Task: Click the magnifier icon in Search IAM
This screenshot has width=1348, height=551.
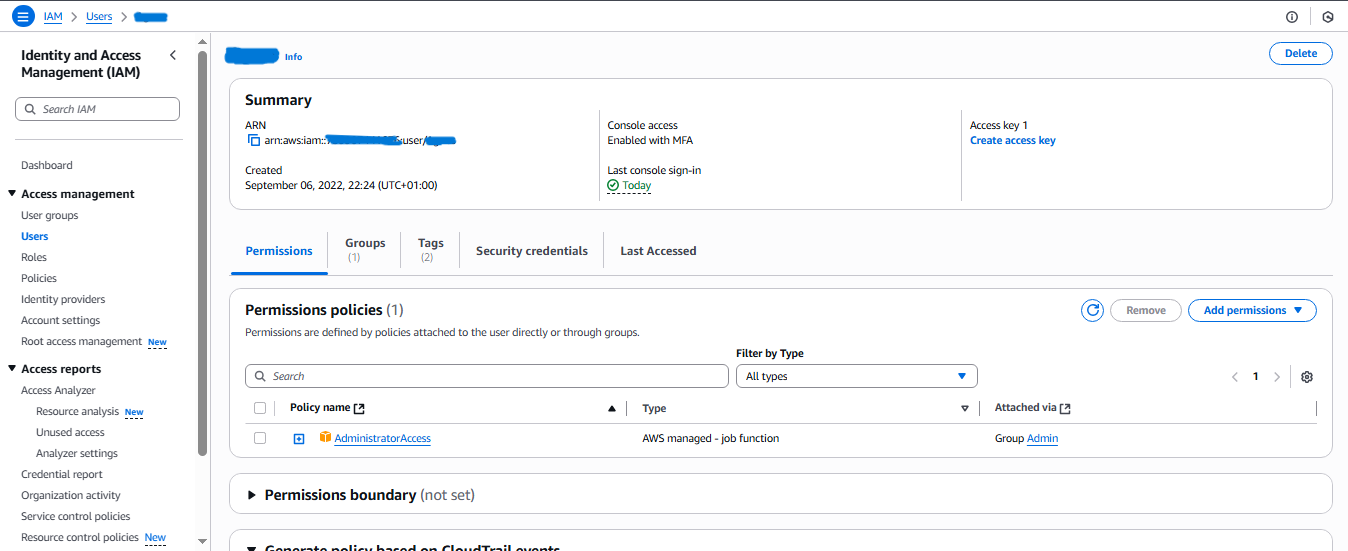Action: [31, 109]
